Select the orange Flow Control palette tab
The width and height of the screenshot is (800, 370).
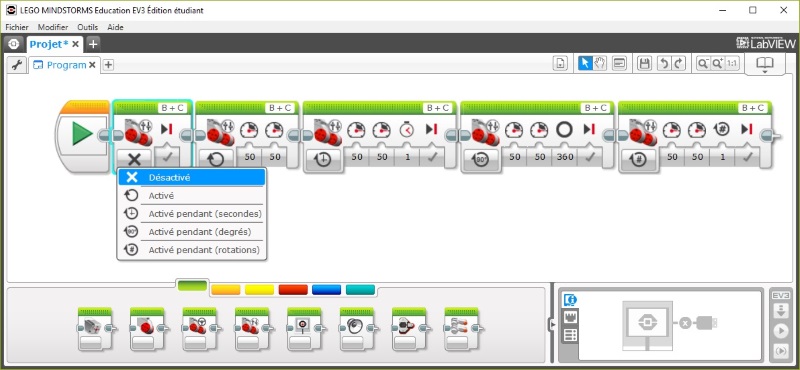point(226,290)
